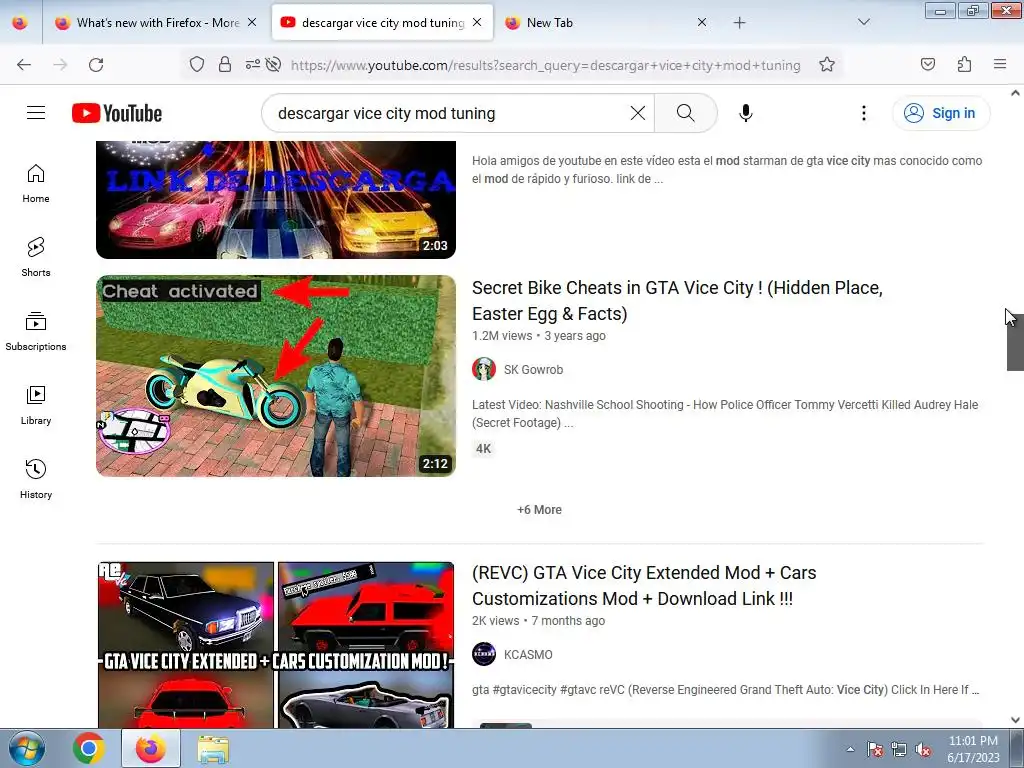
Task: Open YouTube settings three-dot menu
Action: pos(863,113)
